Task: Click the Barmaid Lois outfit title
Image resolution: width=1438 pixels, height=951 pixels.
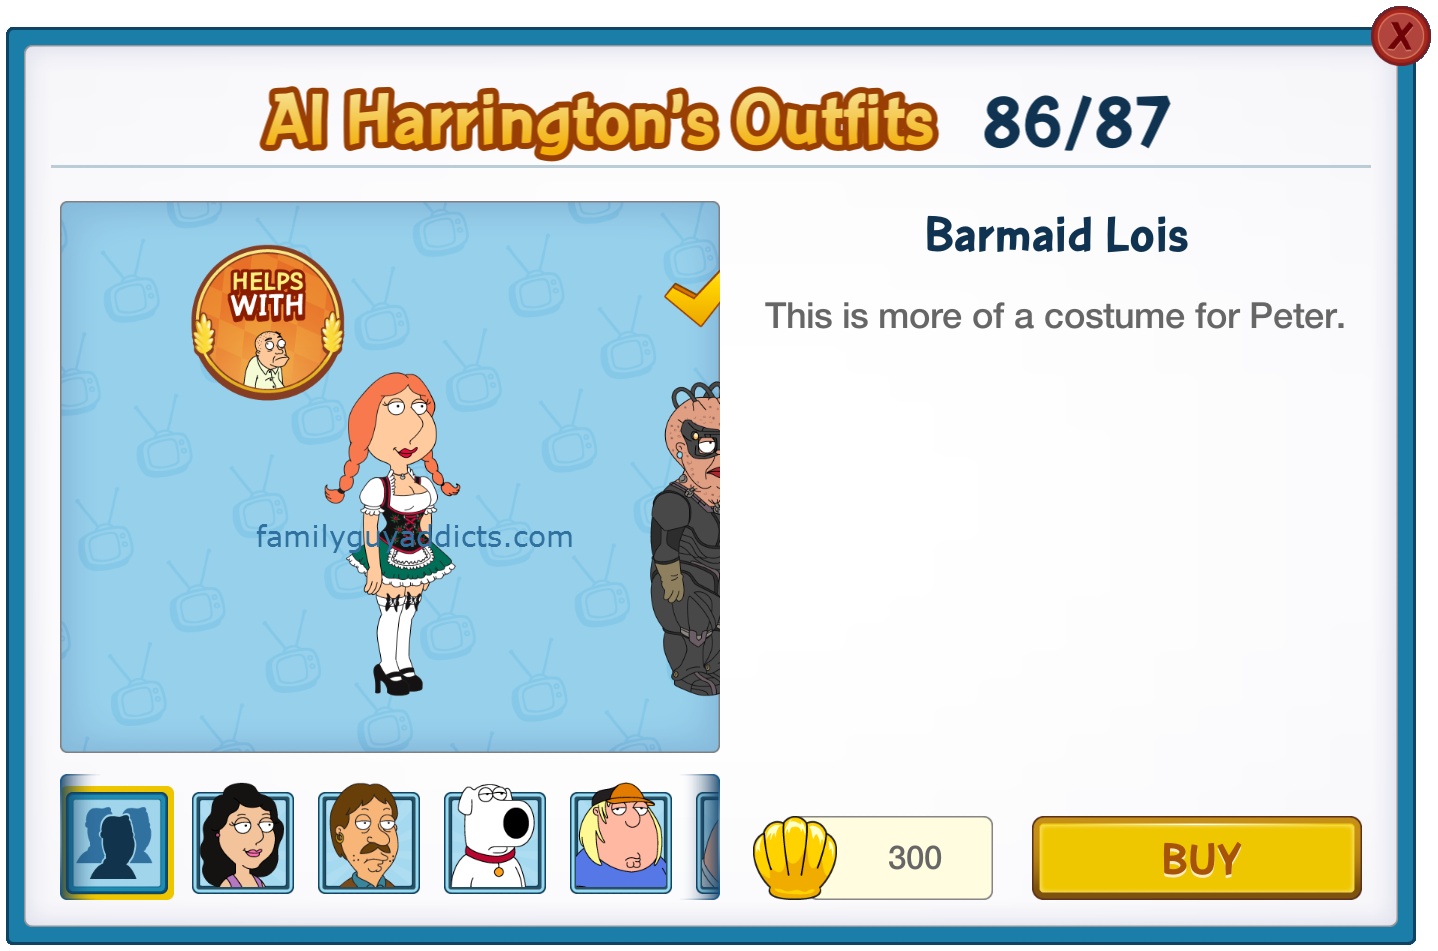Action: tap(1056, 235)
